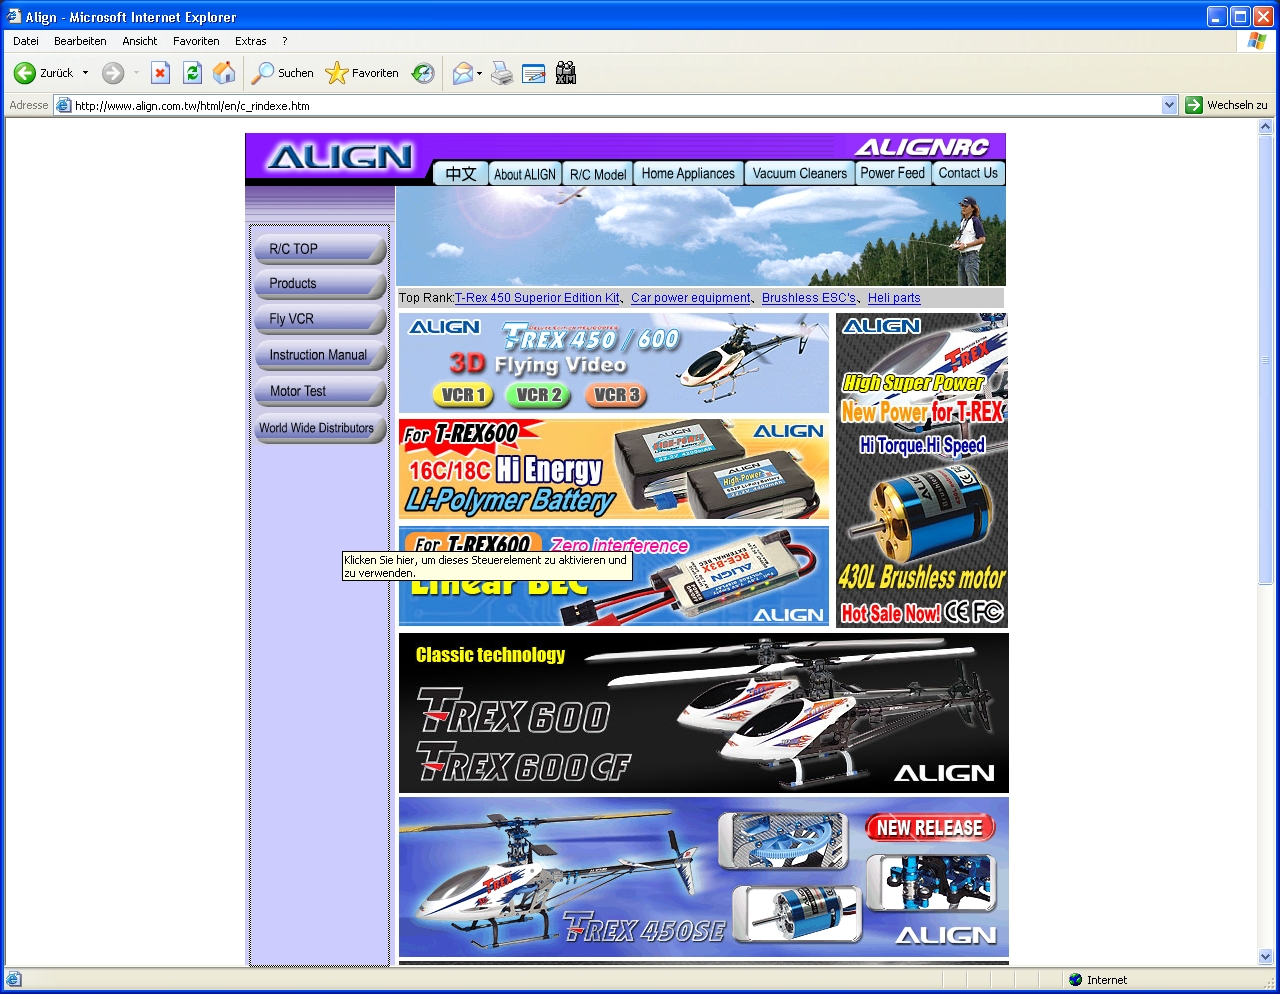Click the Stop loading toolbar icon
1280x994 pixels.
click(x=160, y=73)
